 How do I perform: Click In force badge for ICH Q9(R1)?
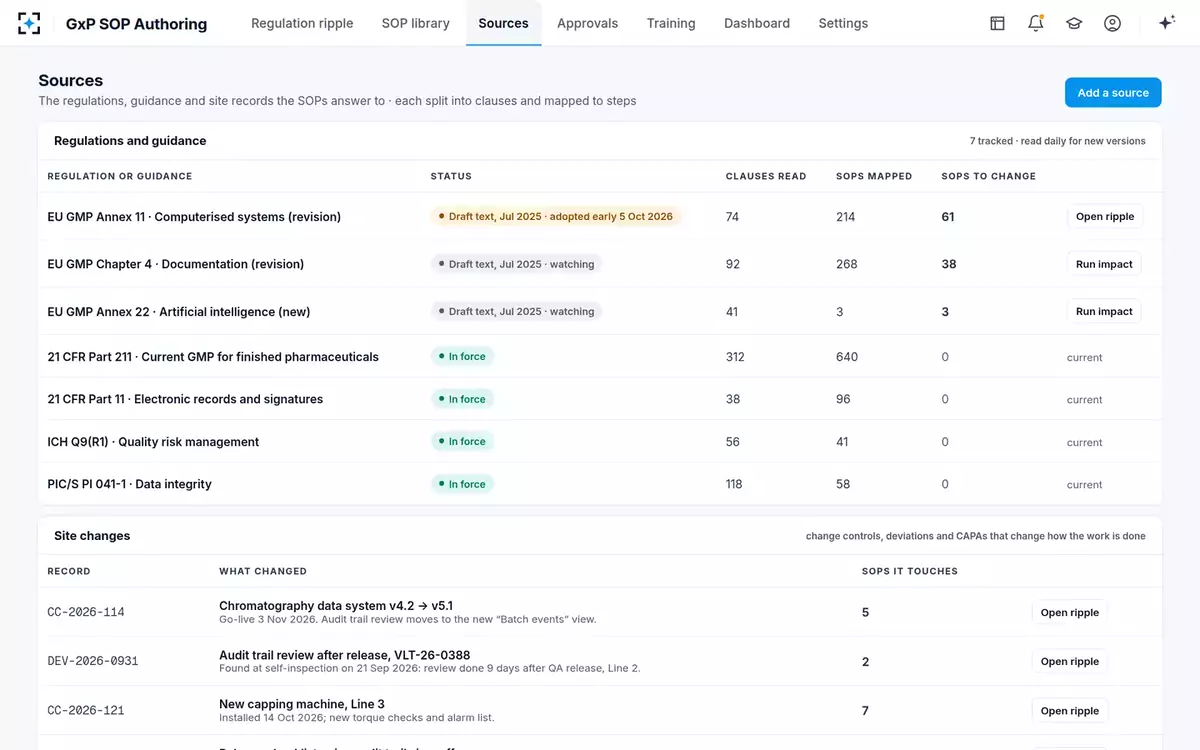click(462, 441)
